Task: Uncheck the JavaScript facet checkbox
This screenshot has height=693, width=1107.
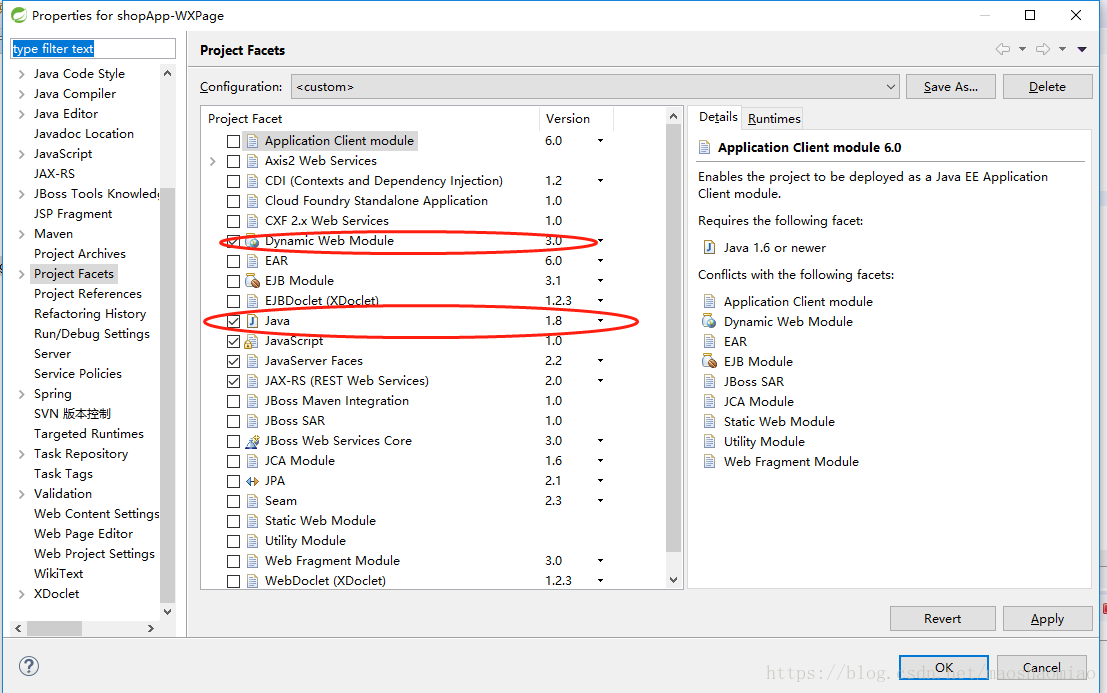Action: tap(233, 342)
